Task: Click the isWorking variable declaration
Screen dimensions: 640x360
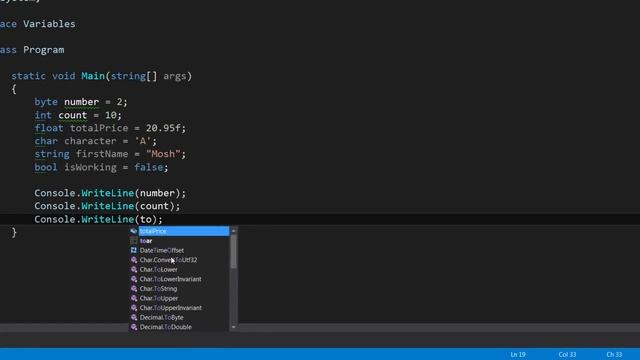Action: point(90,167)
